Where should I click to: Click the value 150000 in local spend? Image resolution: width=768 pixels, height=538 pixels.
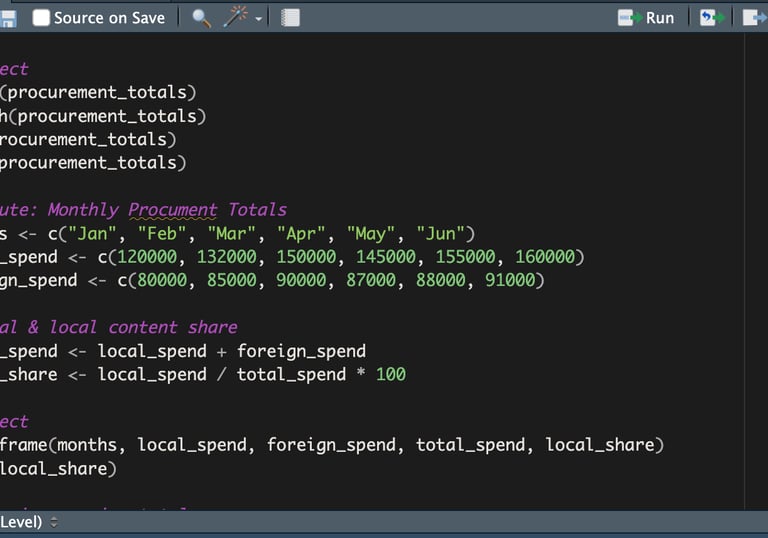tap(306, 257)
